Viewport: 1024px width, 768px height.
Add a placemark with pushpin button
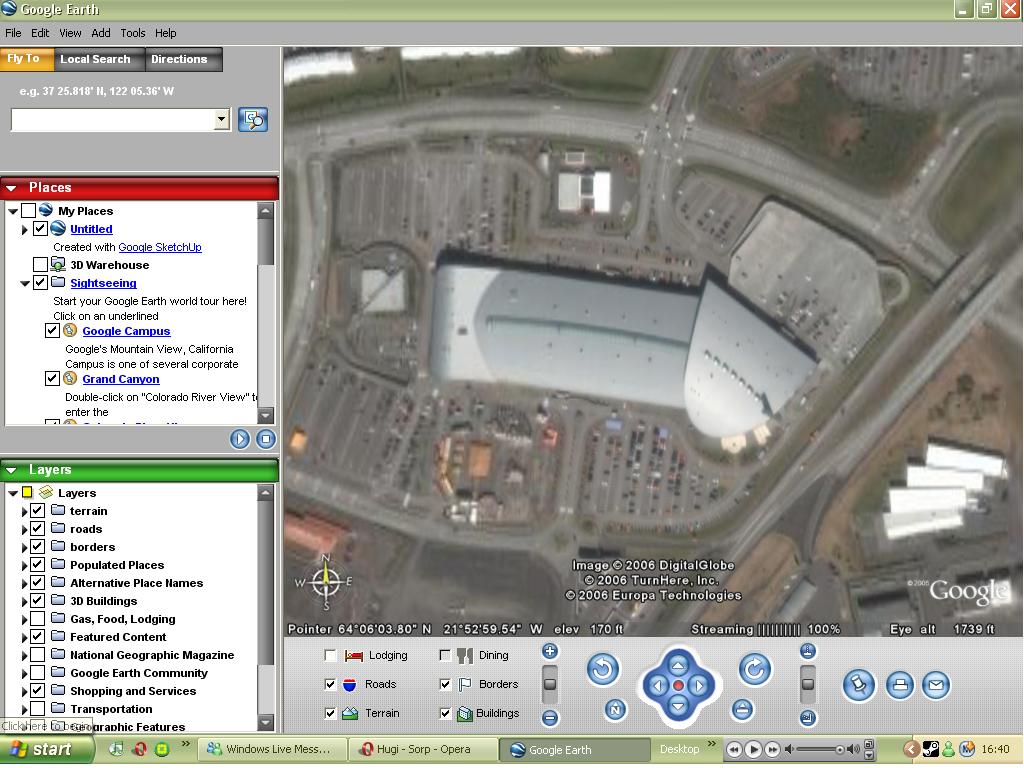(x=858, y=685)
